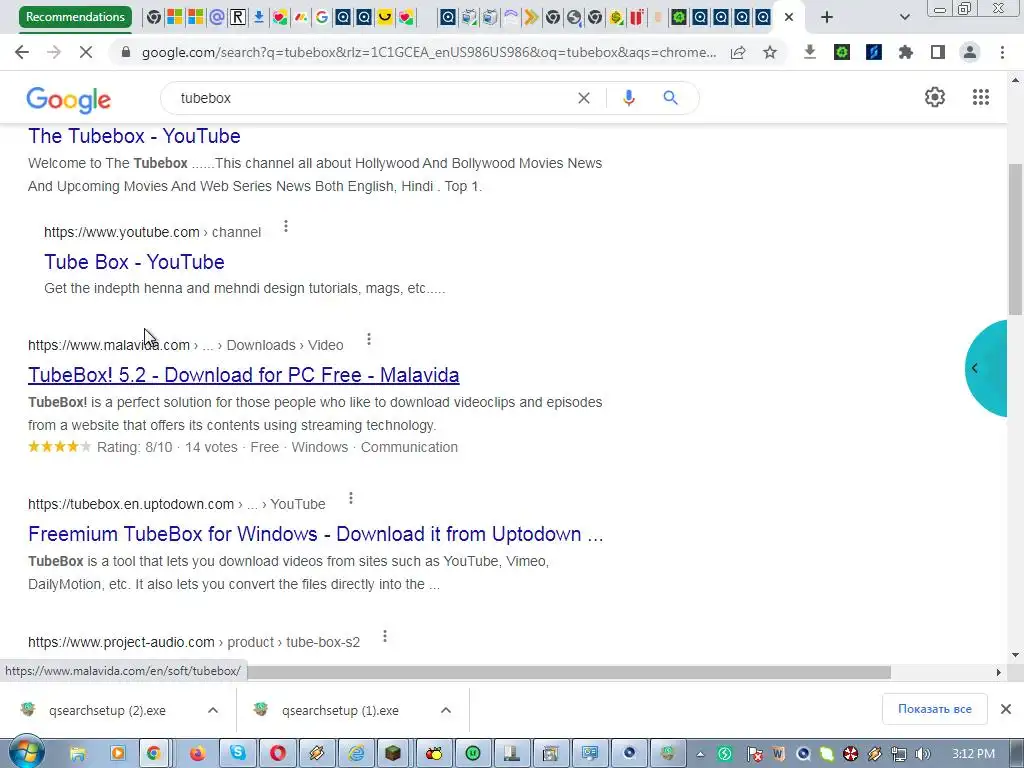The width and height of the screenshot is (1024, 768).
Task: Open options for the project-audio.com result
Action: tap(385, 636)
